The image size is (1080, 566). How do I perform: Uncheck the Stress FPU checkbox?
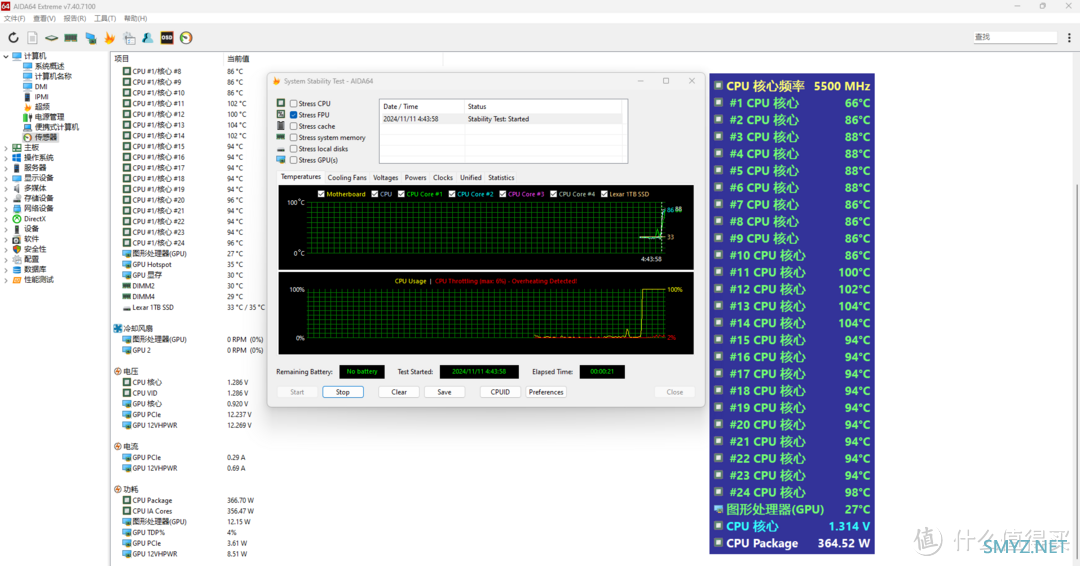(293, 115)
